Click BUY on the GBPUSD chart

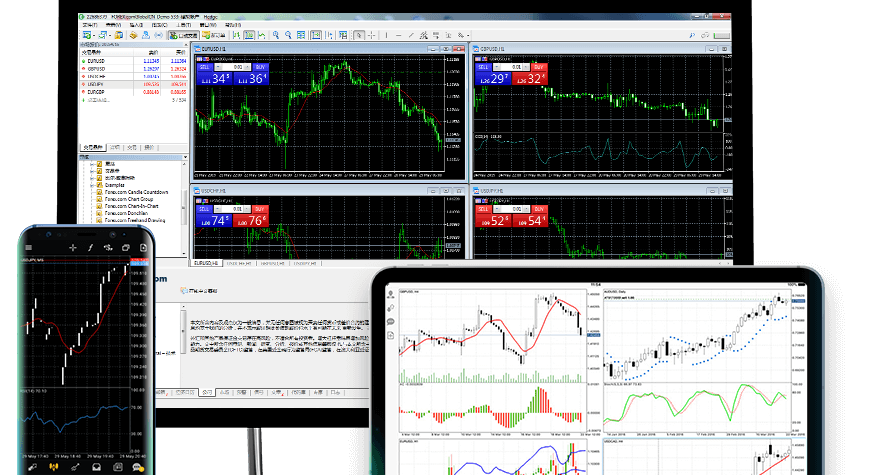537,66
